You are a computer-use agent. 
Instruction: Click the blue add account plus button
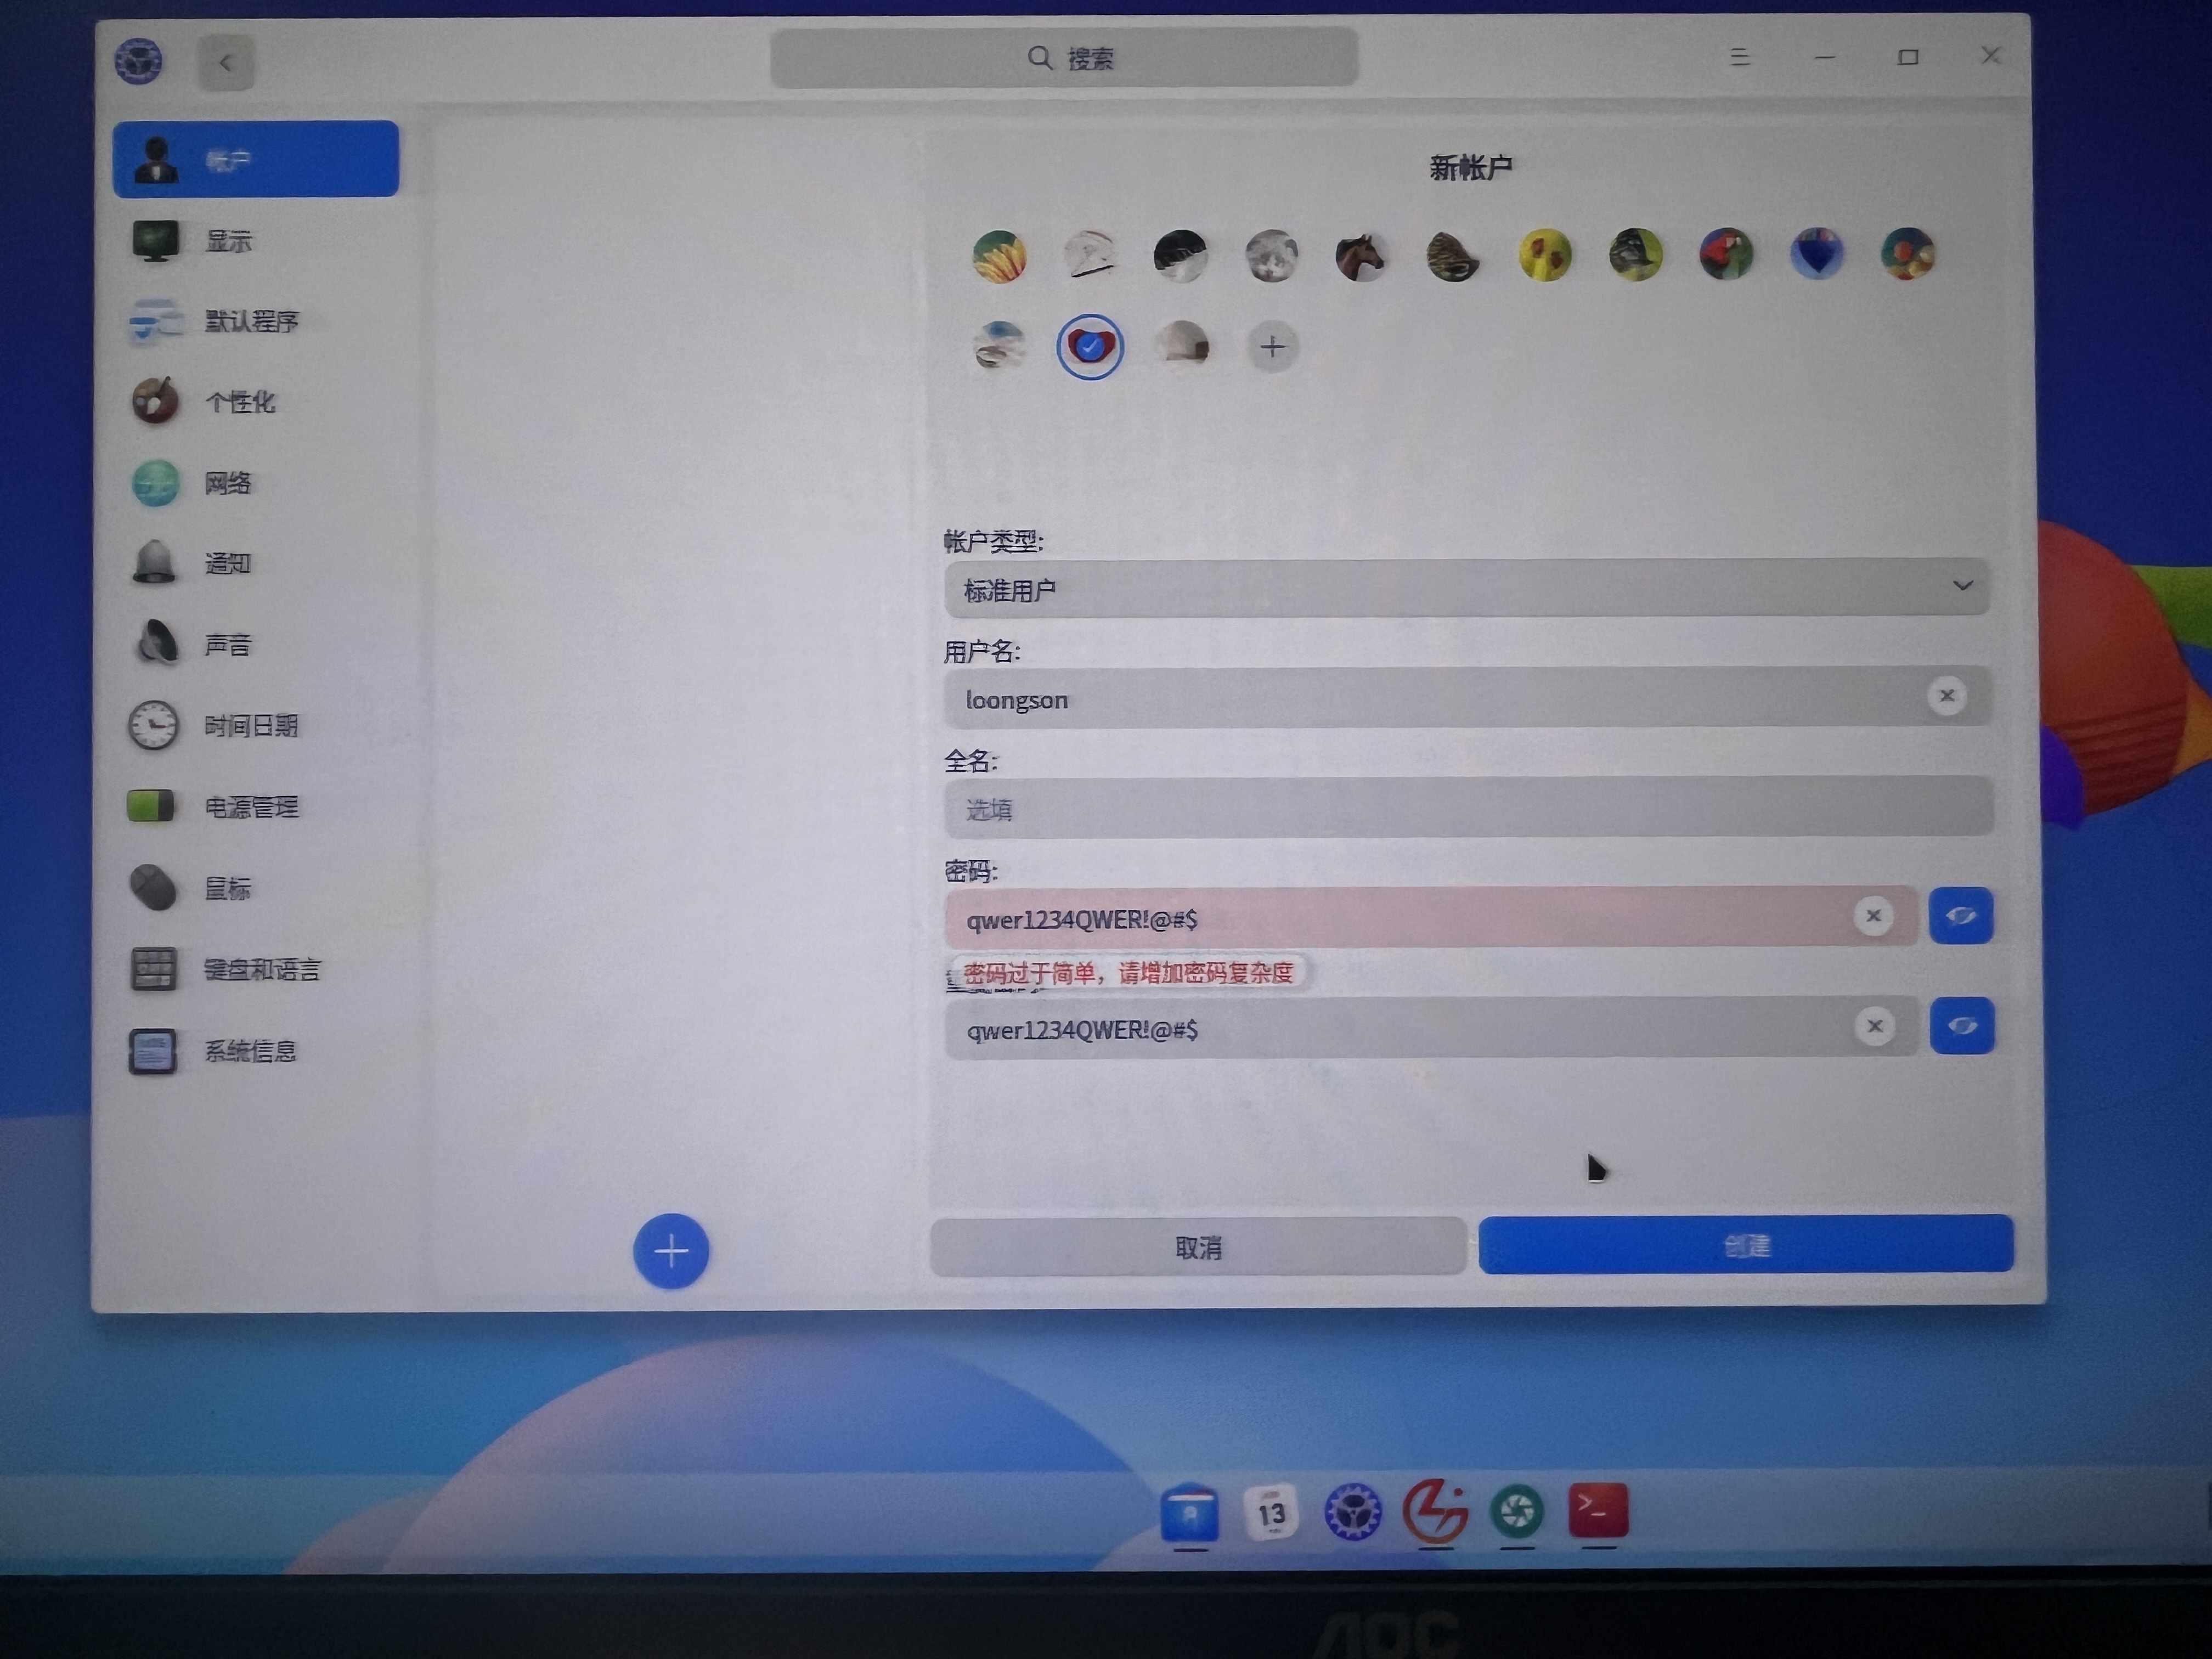pyautogui.click(x=671, y=1250)
